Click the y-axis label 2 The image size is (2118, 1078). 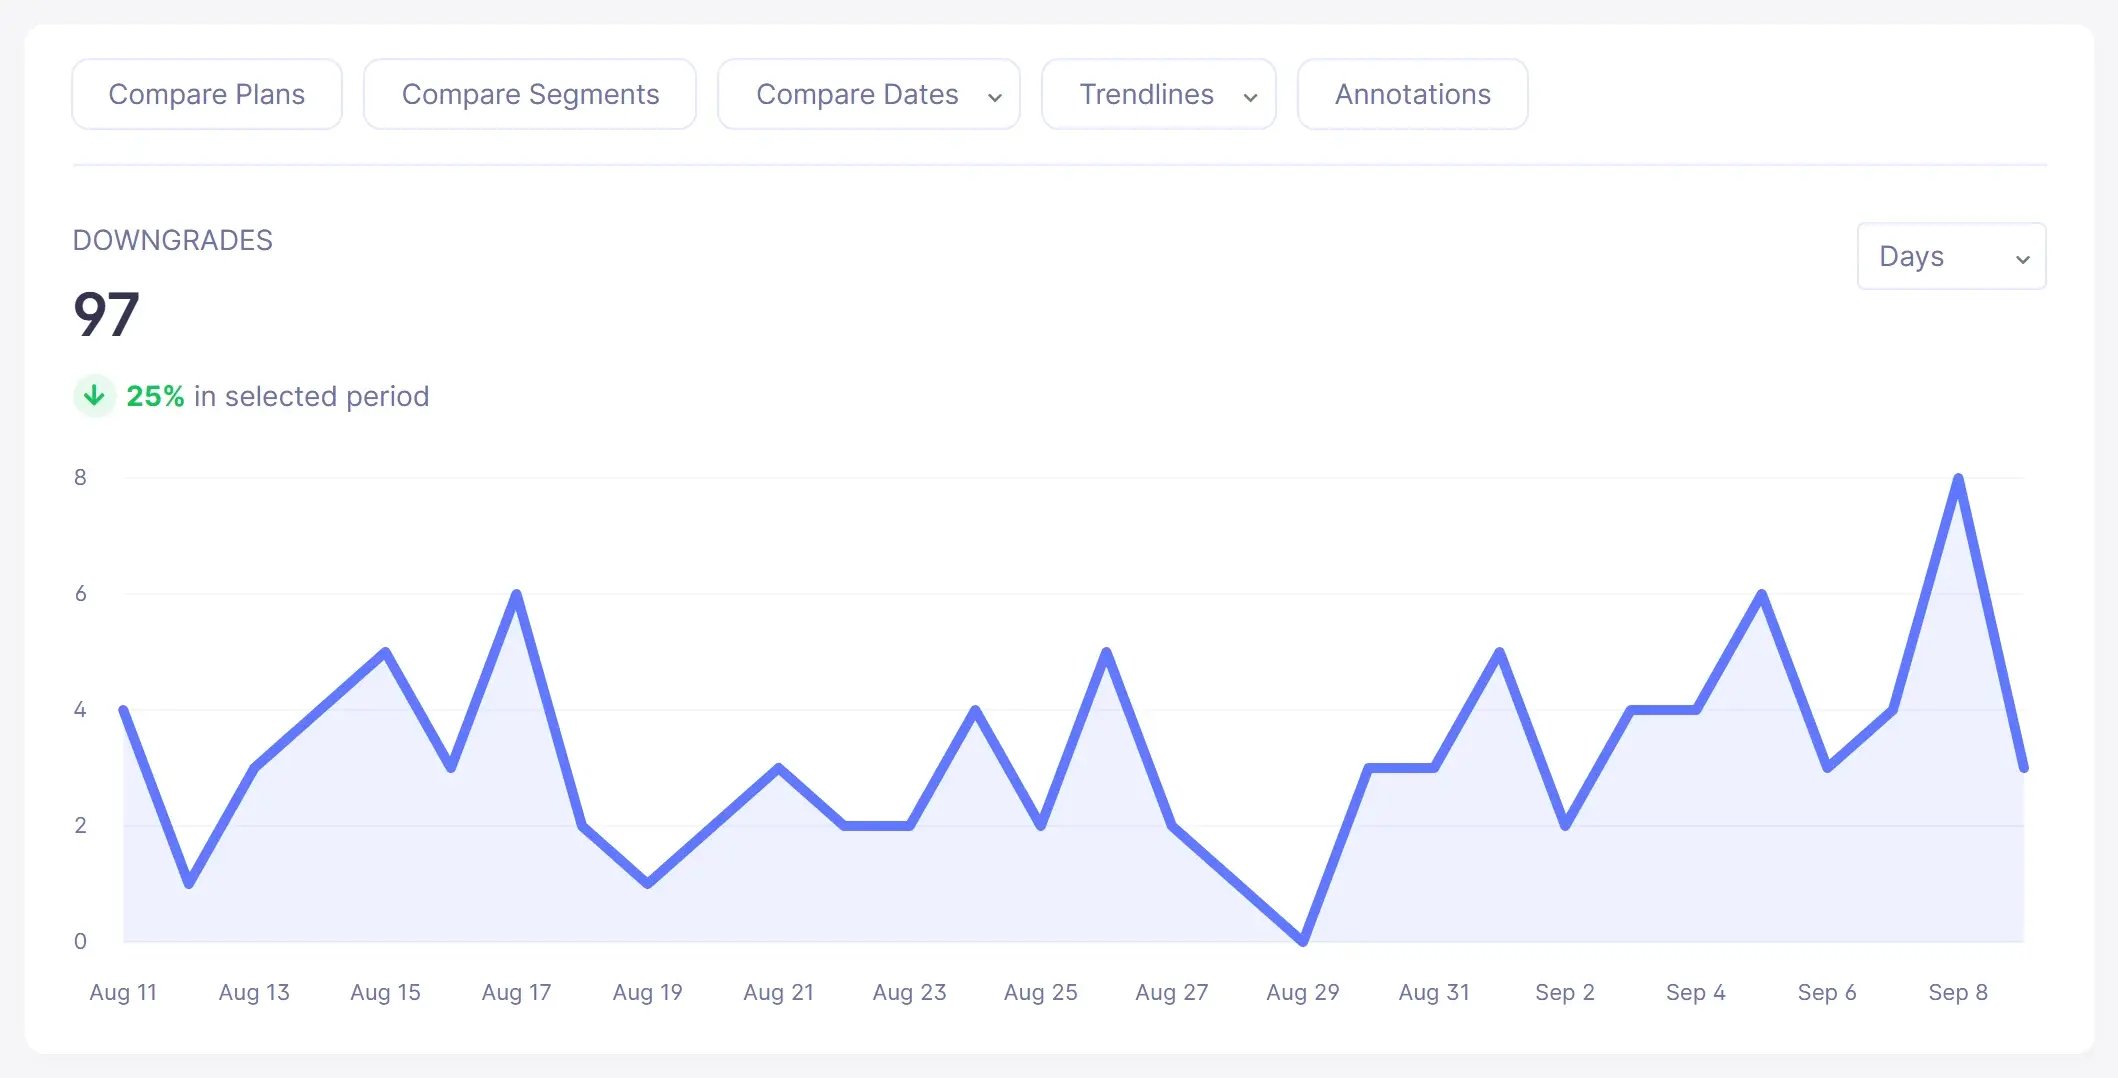point(80,825)
